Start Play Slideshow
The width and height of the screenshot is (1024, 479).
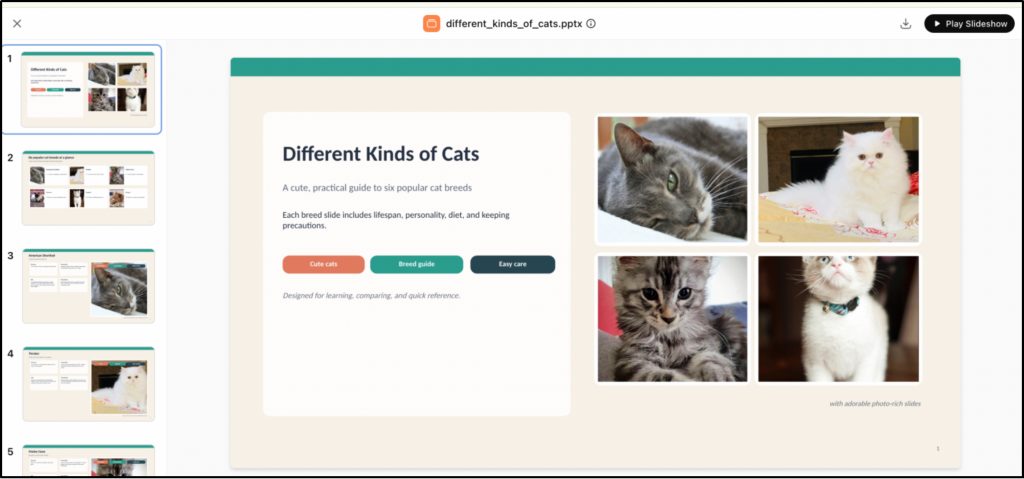(x=969, y=24)
